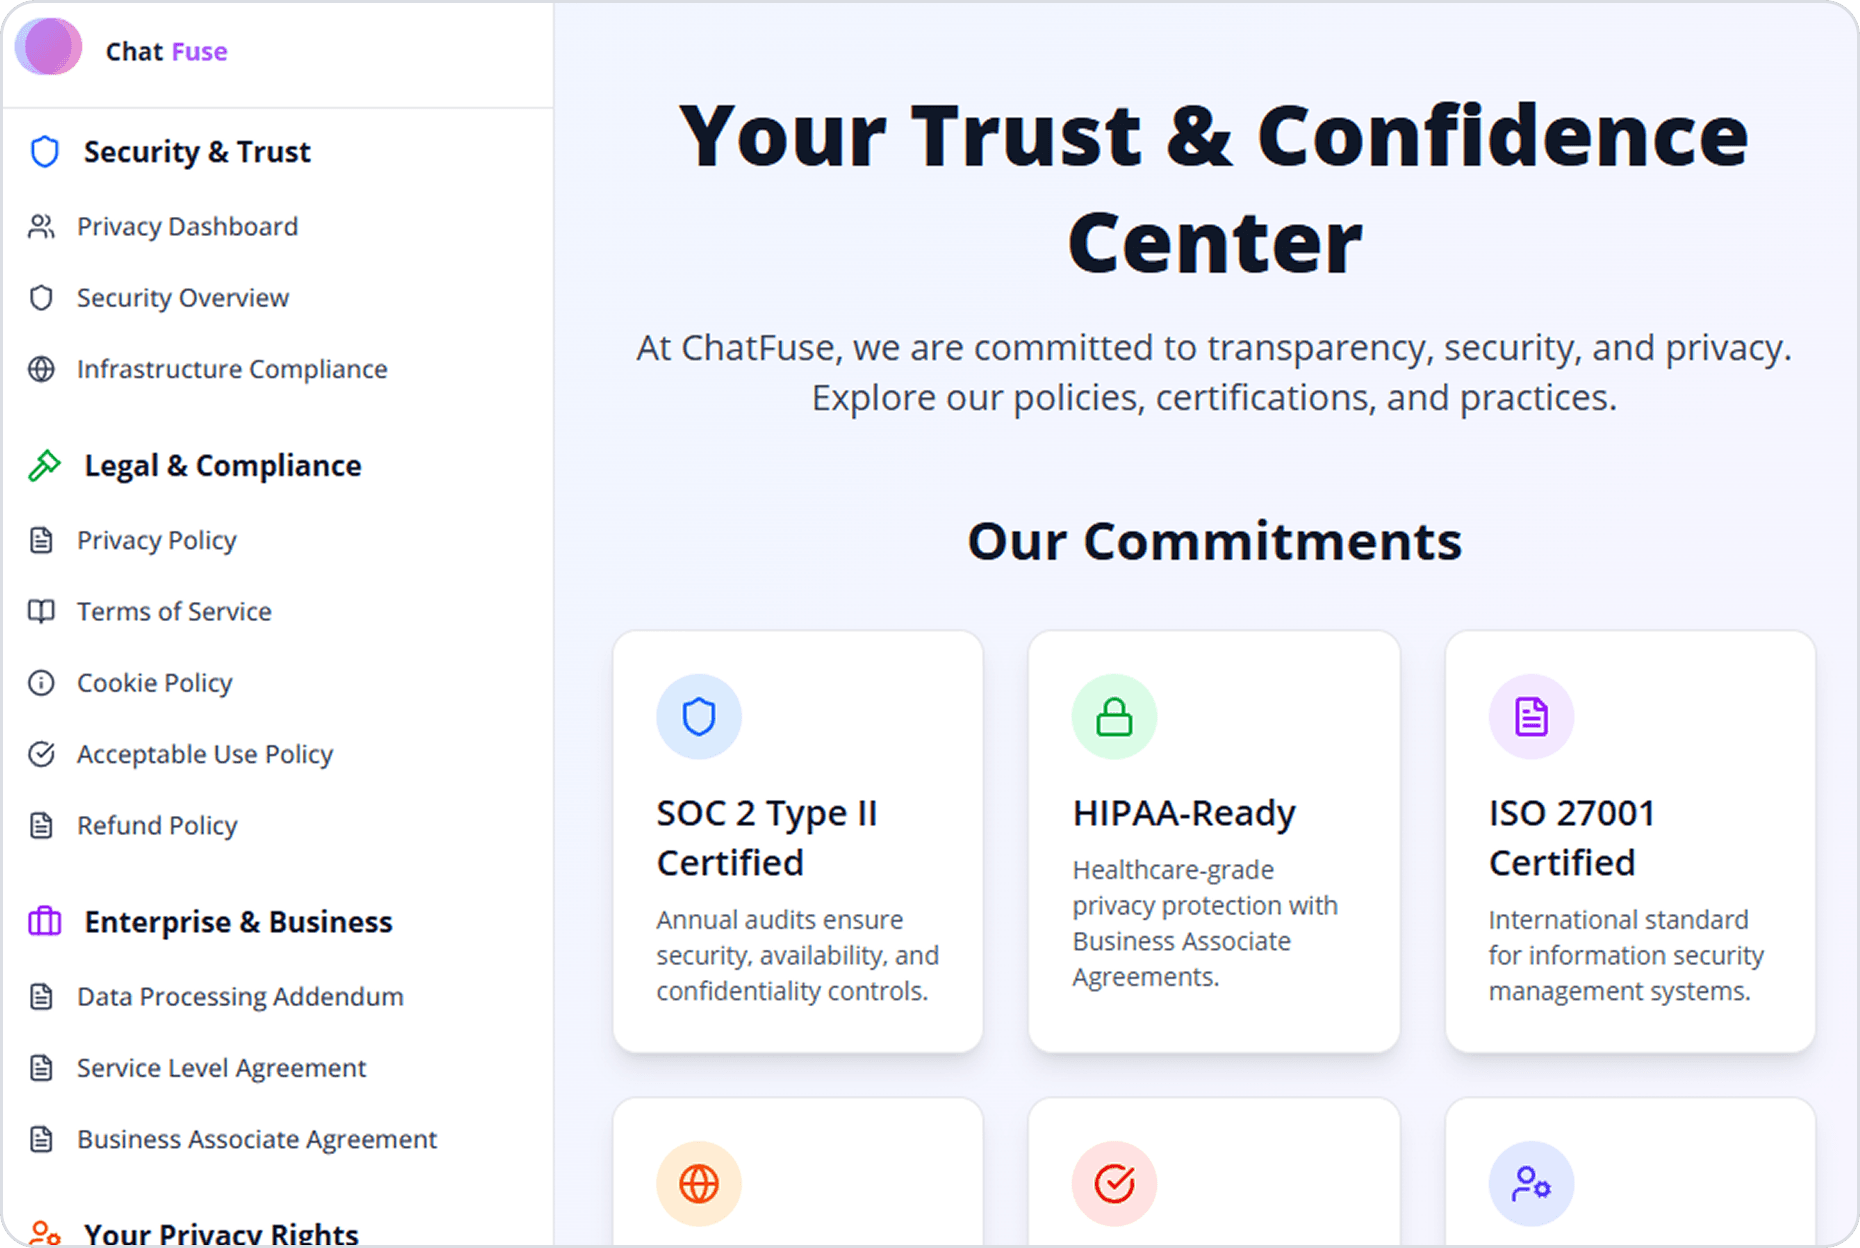Click the info icon next to Cookie Policy
The height and width of the screenshot is (1248, 1860).
click(x=41, y=683)
